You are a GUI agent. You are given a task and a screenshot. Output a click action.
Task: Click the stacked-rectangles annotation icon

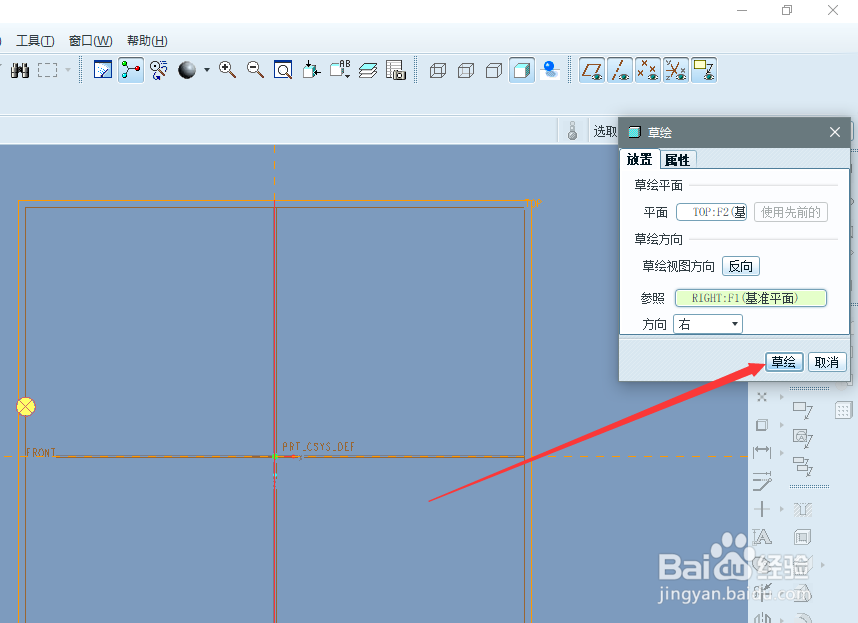803,467
